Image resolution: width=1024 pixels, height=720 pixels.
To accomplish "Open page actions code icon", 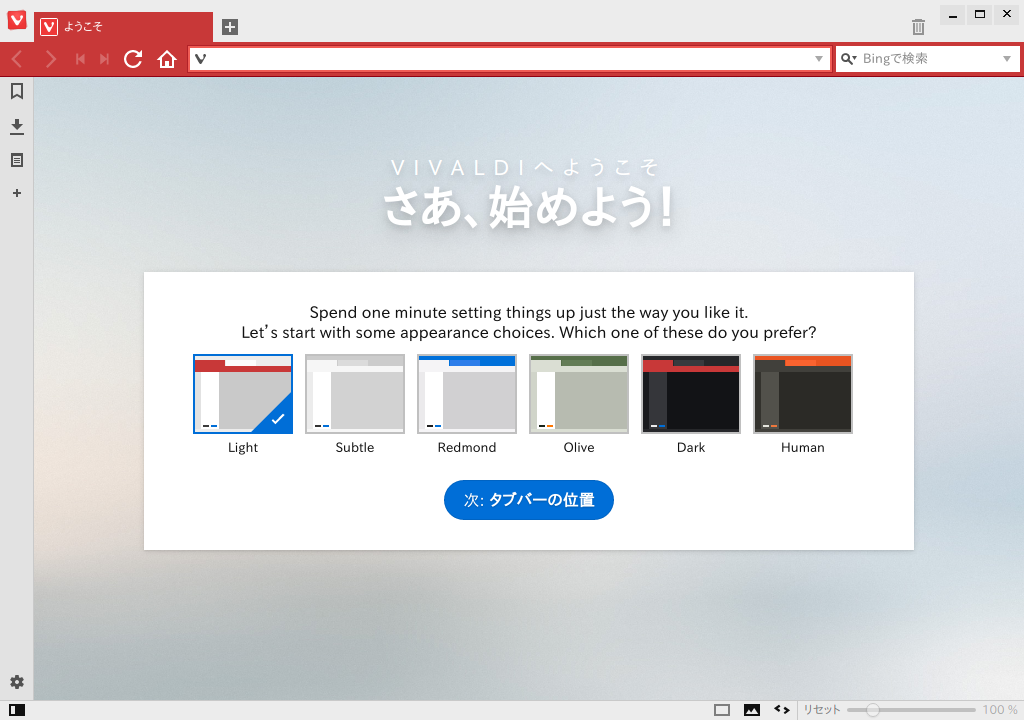I will tap(782, 710).
